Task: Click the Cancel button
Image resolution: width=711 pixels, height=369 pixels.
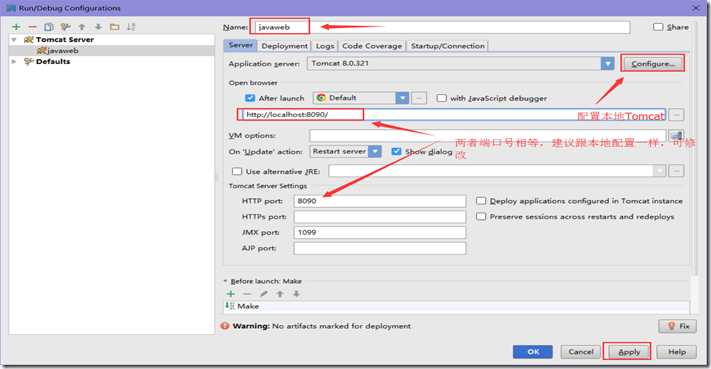Action: point(581,352)
